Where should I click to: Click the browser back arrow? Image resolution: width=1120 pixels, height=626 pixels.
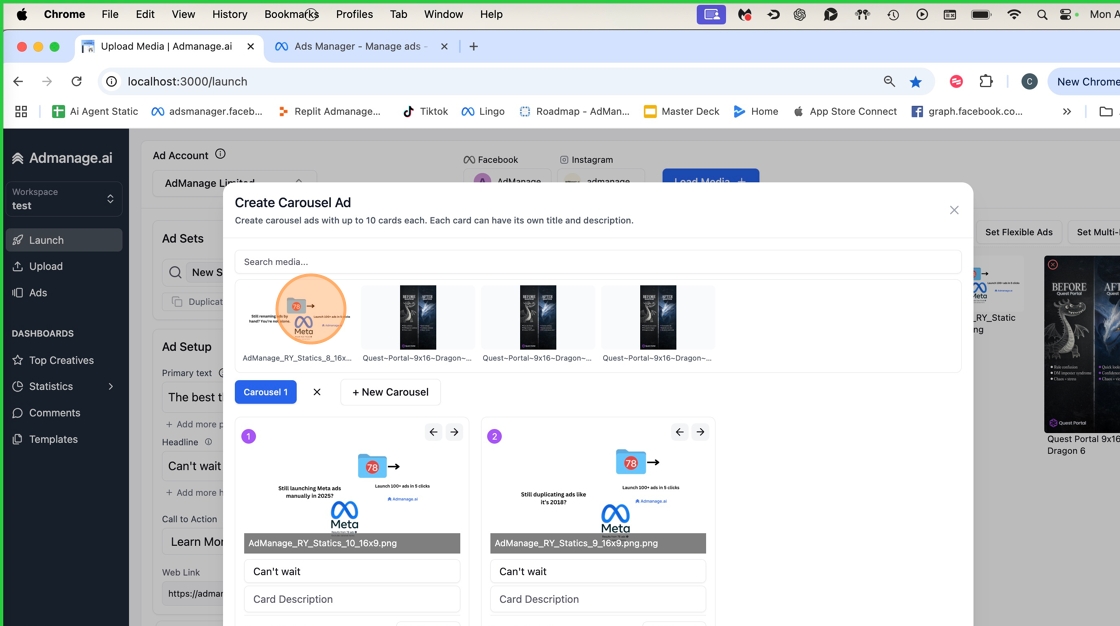click(19, 81)
